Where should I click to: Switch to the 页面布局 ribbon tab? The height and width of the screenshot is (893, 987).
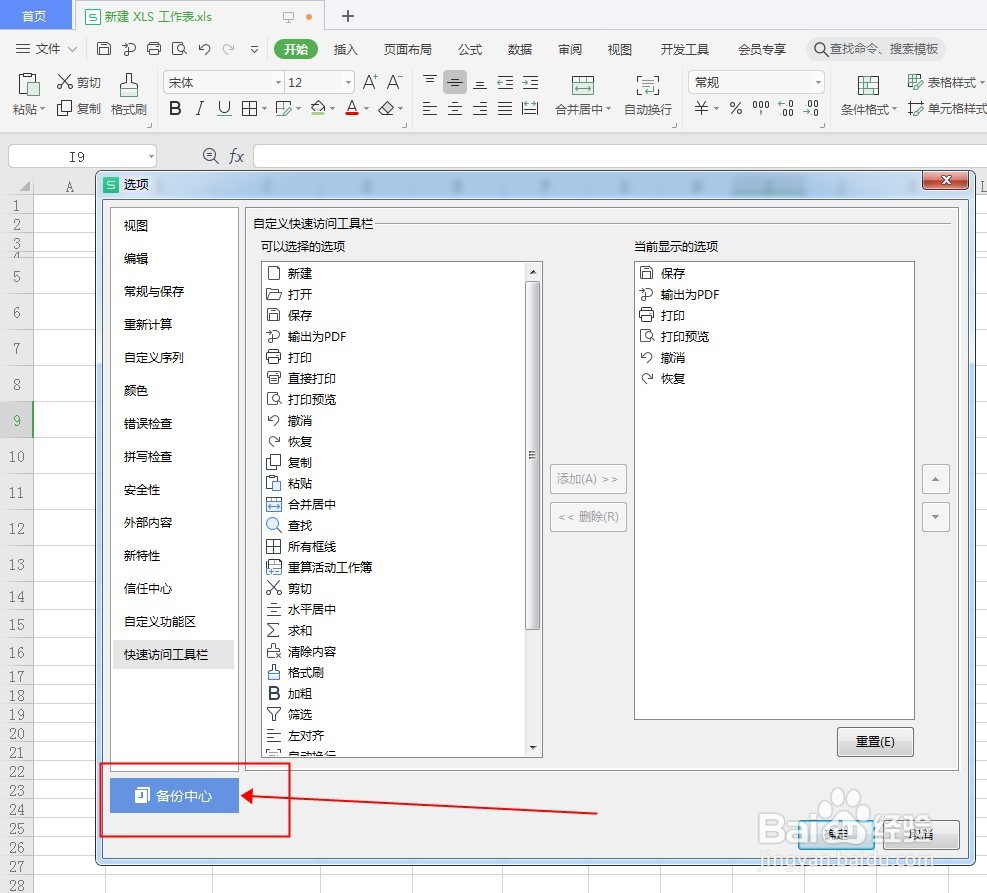click(x=407, y=49)
